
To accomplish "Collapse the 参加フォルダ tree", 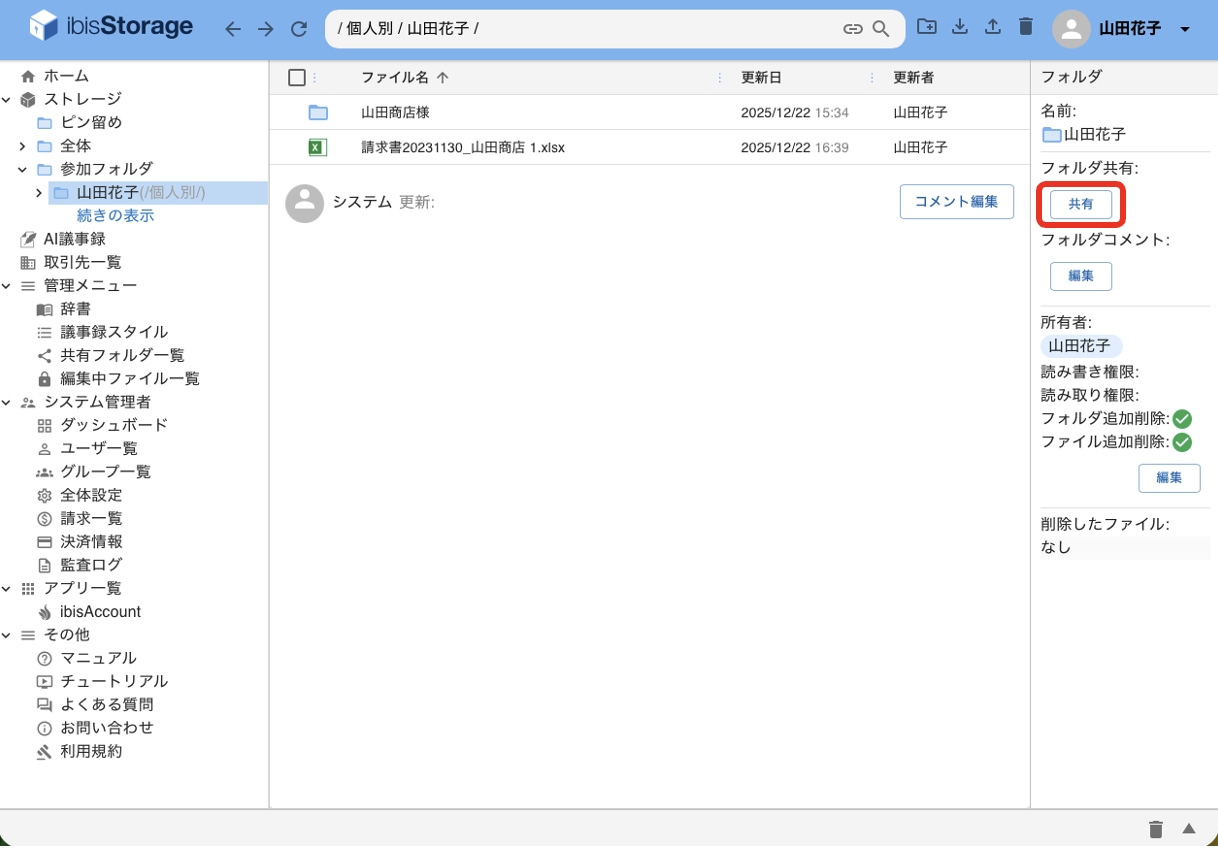I will (x=24, y=168).
